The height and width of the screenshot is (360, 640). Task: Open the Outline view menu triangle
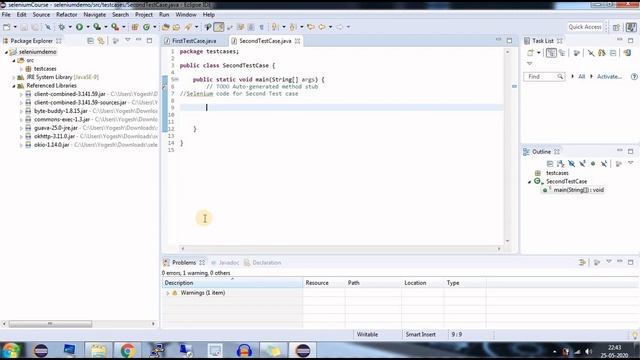pos(631,163)
